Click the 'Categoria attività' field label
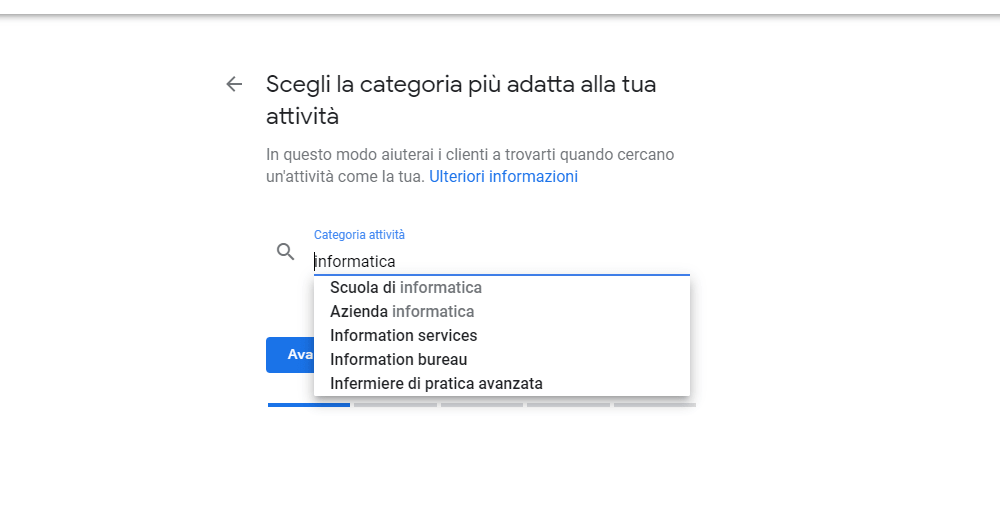The image size is (1000, 519). coord(359,235)
